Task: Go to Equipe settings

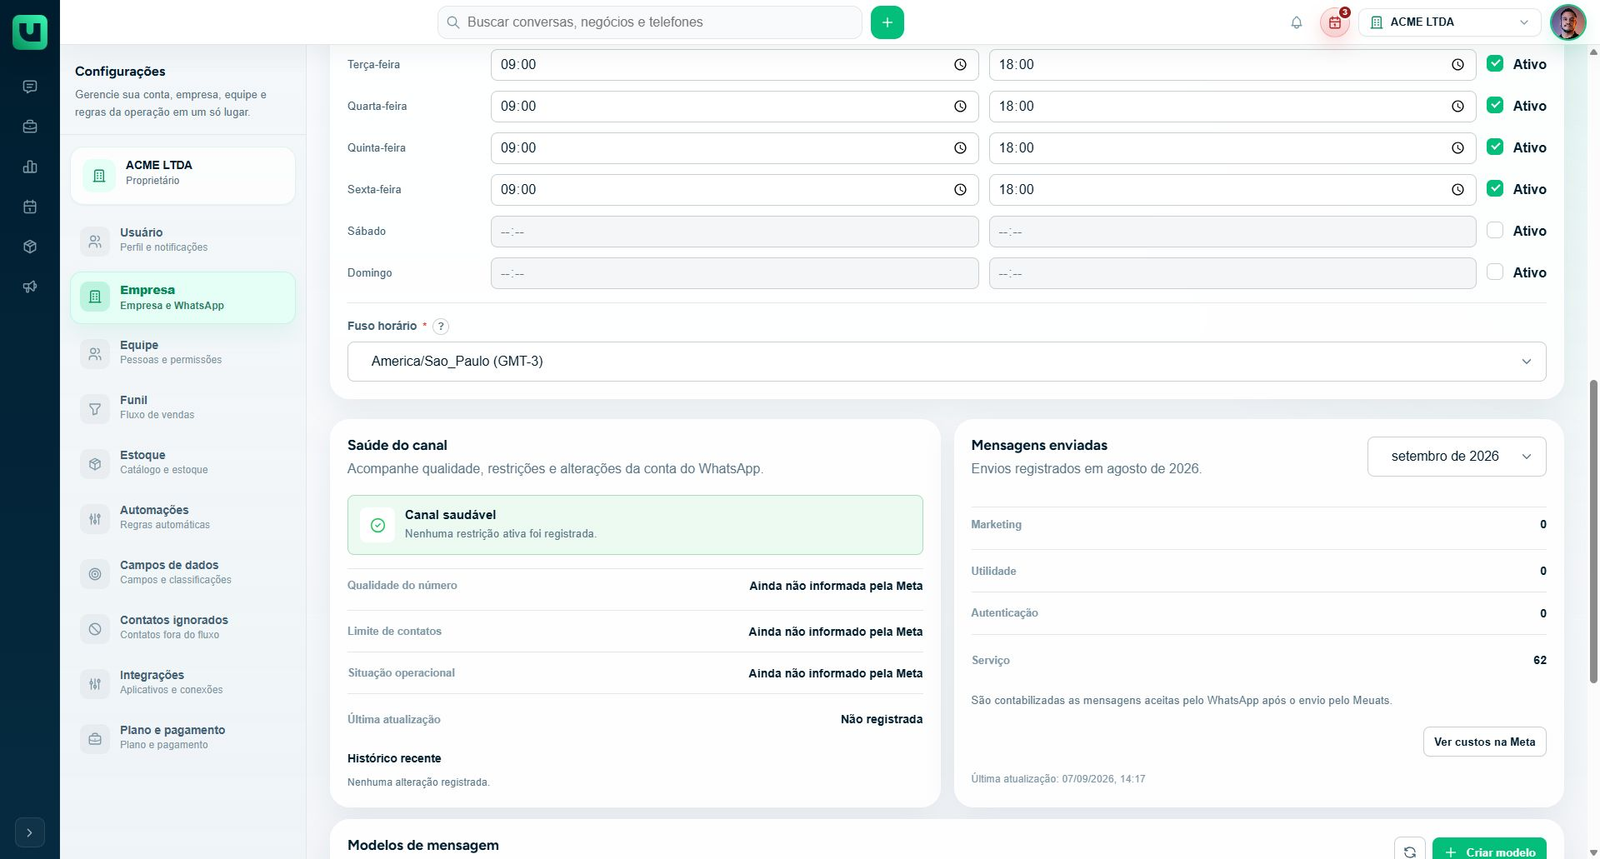Action: coord(183,352)
